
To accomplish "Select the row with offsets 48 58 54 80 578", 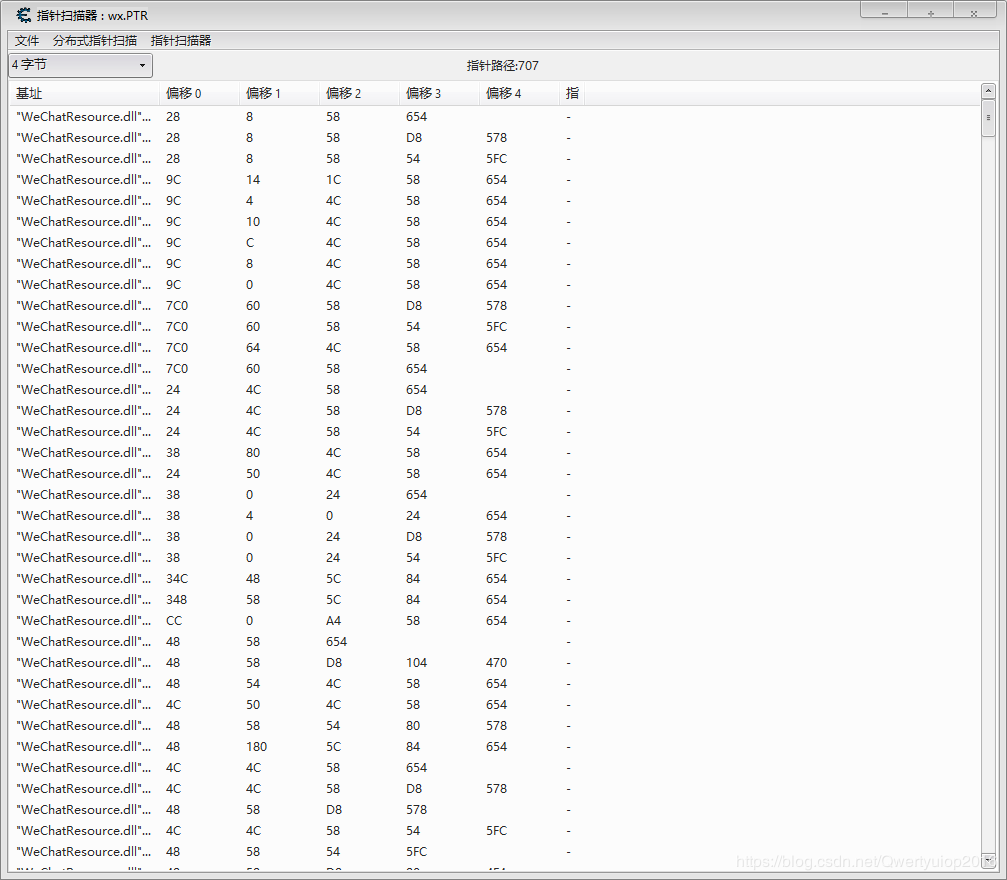I will click(495, 725).
